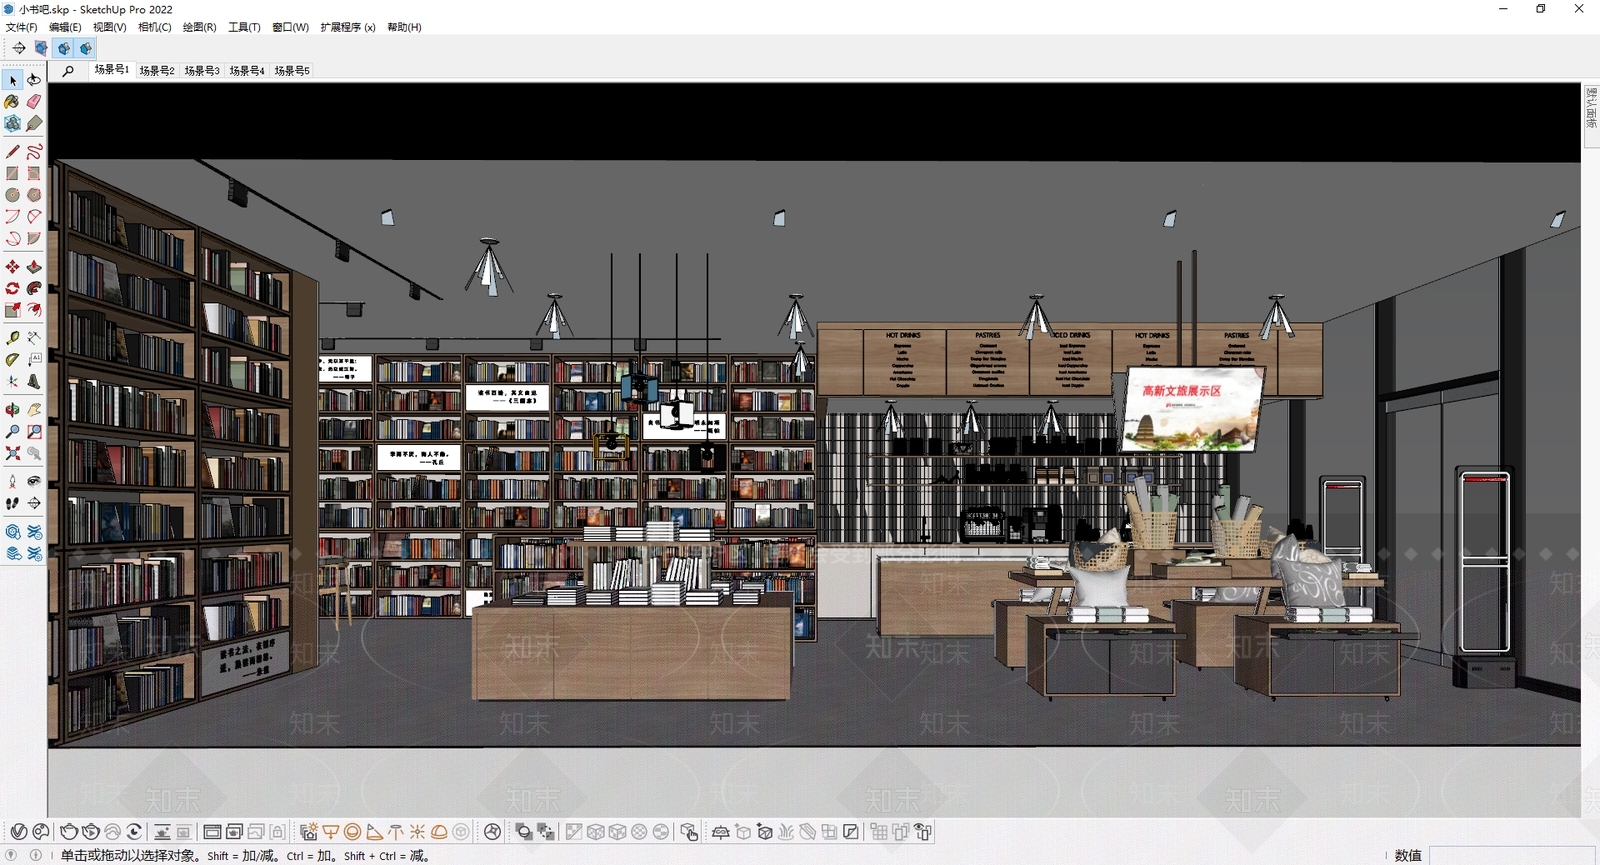Screen dimensions: 1600x865
Task: Activate the Look Around eye tool
Action: click(x=34, y=482)
